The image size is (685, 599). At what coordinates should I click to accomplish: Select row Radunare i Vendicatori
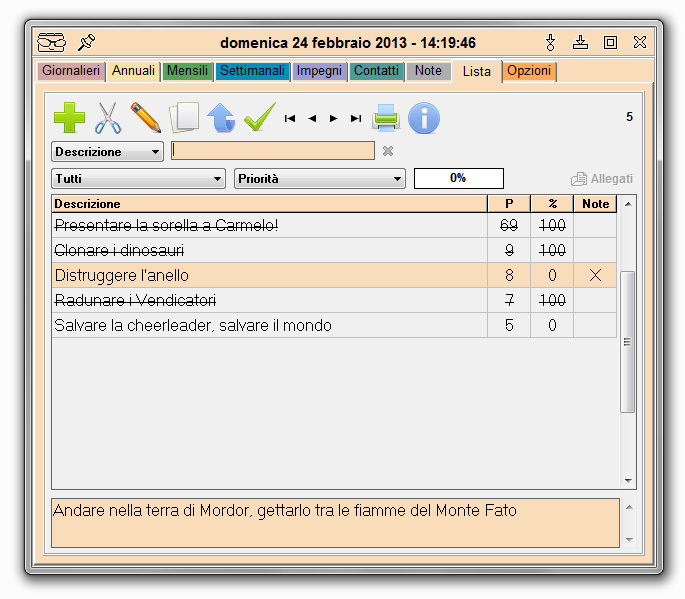click(x=334, y=300)
